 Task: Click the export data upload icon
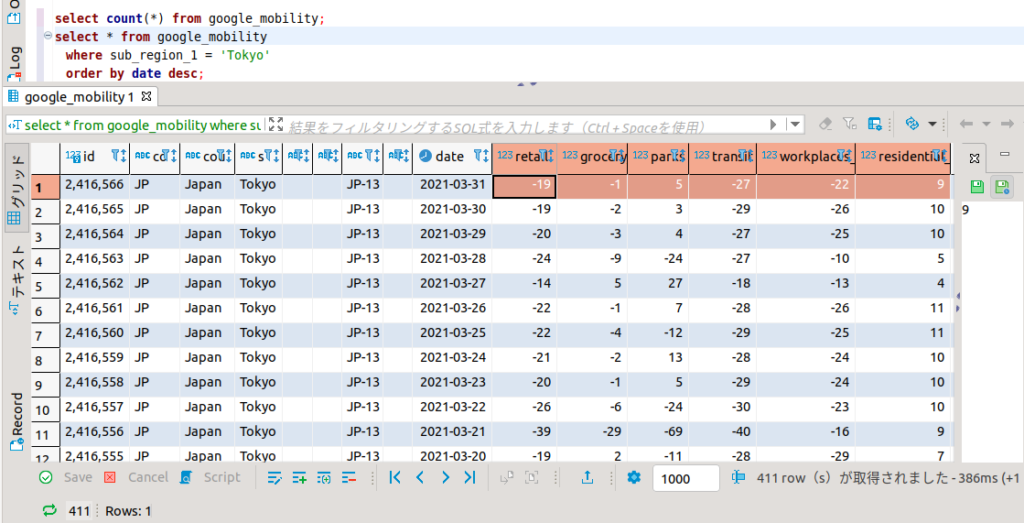coord(588,478)
